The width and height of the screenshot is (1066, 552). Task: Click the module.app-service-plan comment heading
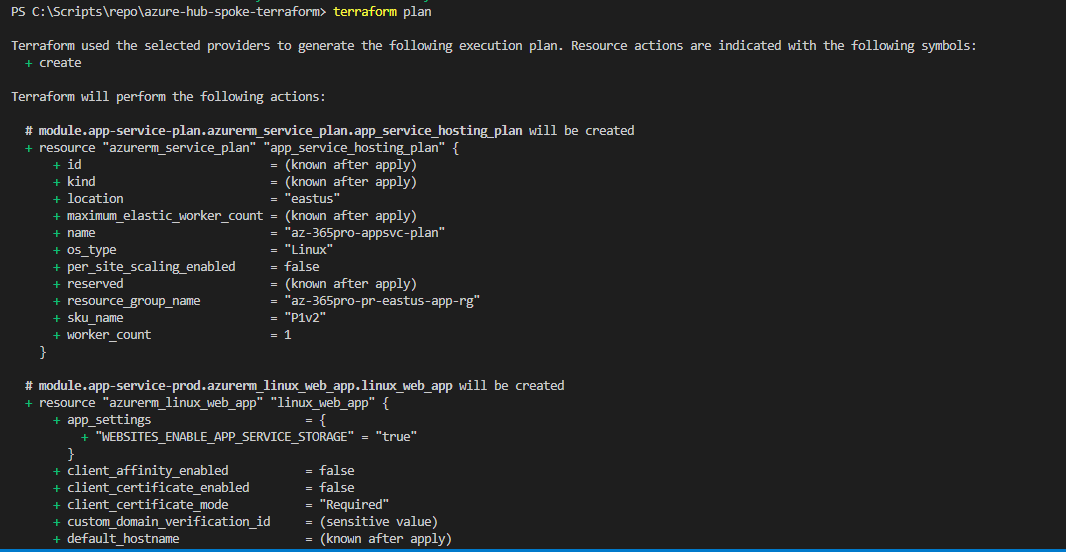coord(330,131)
